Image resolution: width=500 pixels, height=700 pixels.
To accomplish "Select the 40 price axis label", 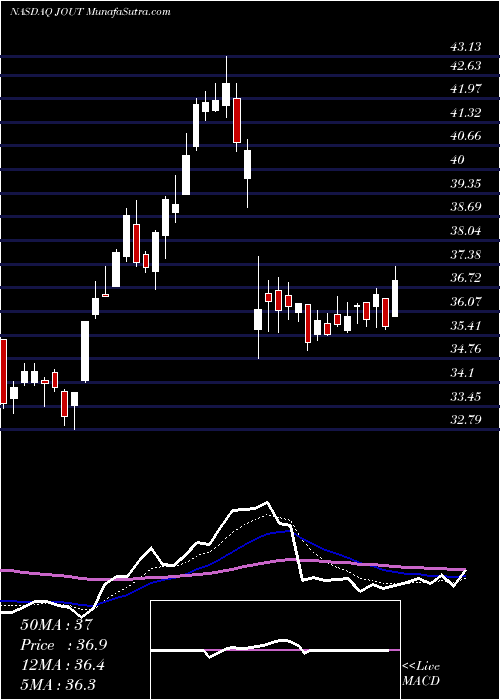I will pyautogui.click(x=457, y=160).
